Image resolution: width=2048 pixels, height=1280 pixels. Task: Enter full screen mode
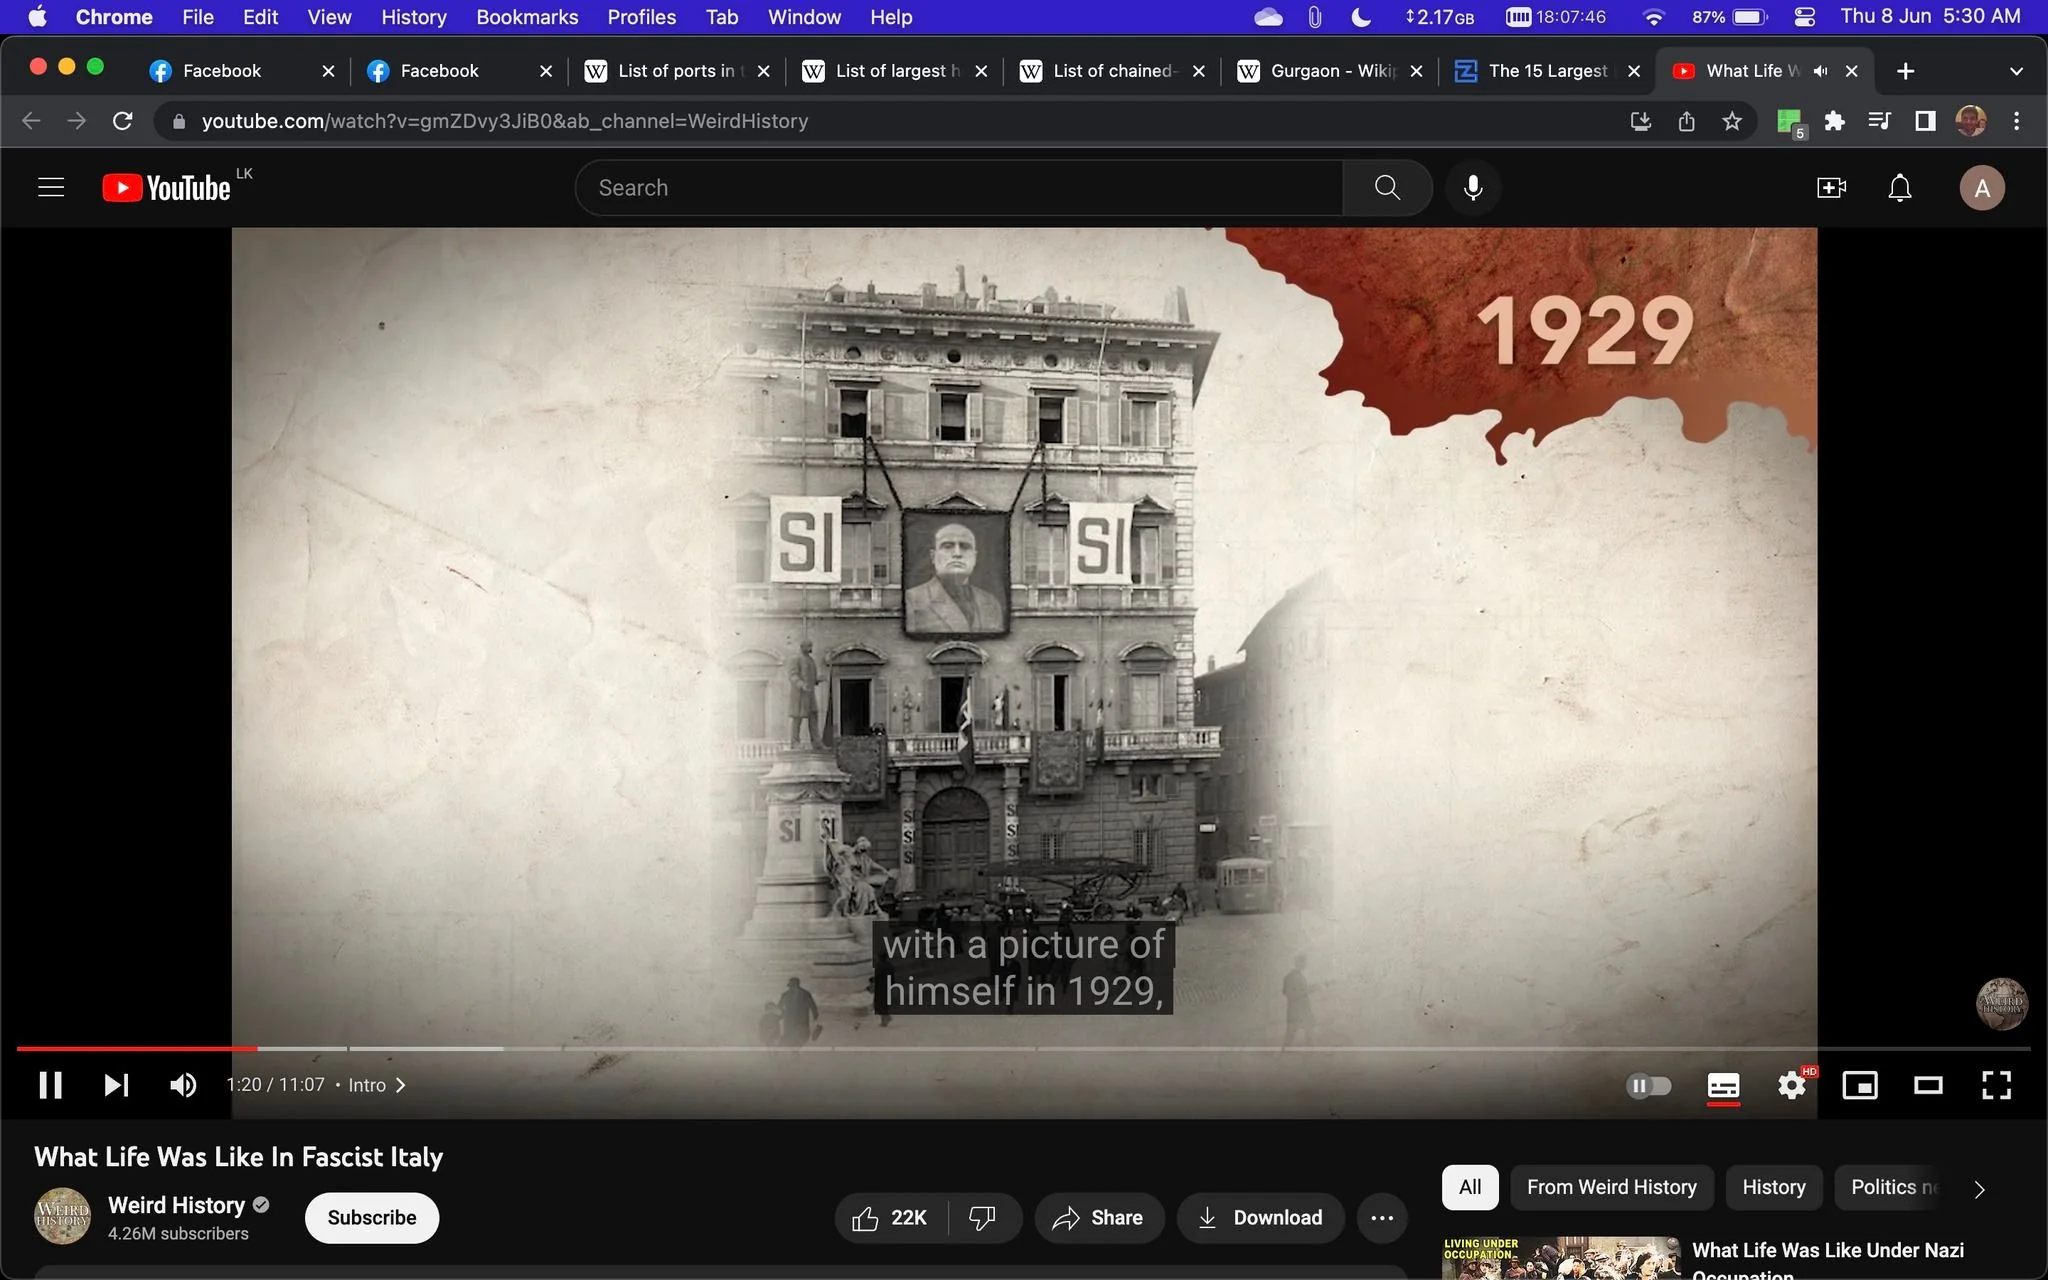pyautogui.click(x=1996, y=1085)
